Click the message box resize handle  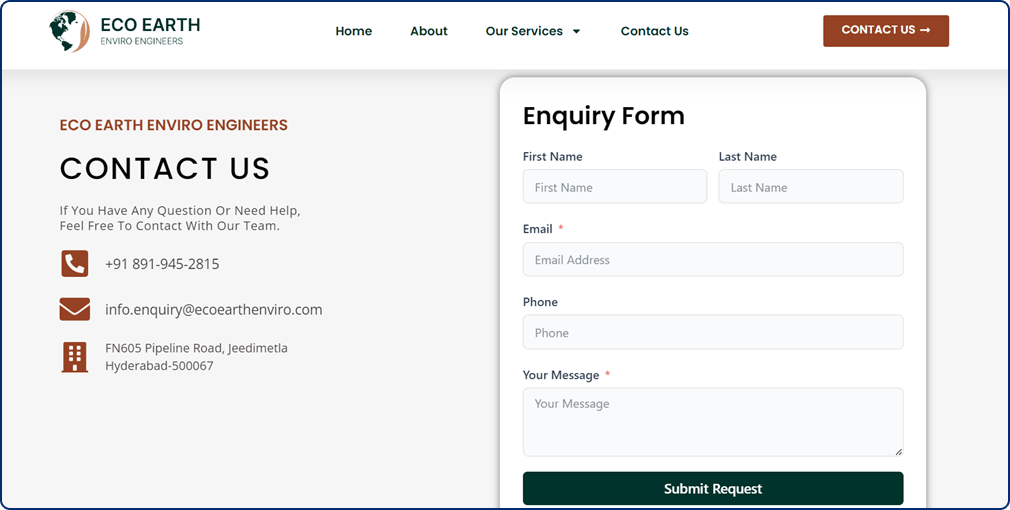[x=898, y=451]
